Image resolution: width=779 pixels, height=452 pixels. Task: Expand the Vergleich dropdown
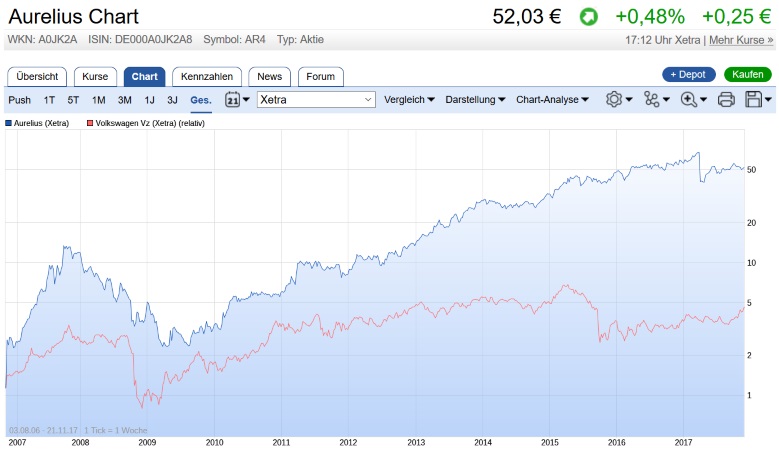[x=410, y=100]
